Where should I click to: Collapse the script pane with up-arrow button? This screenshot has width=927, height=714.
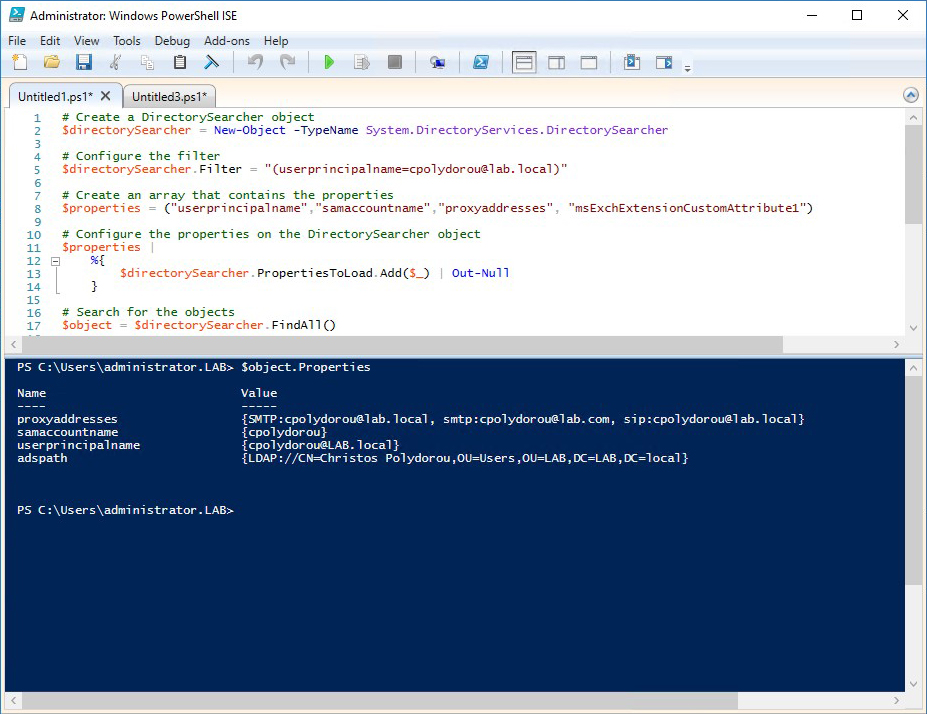pos(911,95)
